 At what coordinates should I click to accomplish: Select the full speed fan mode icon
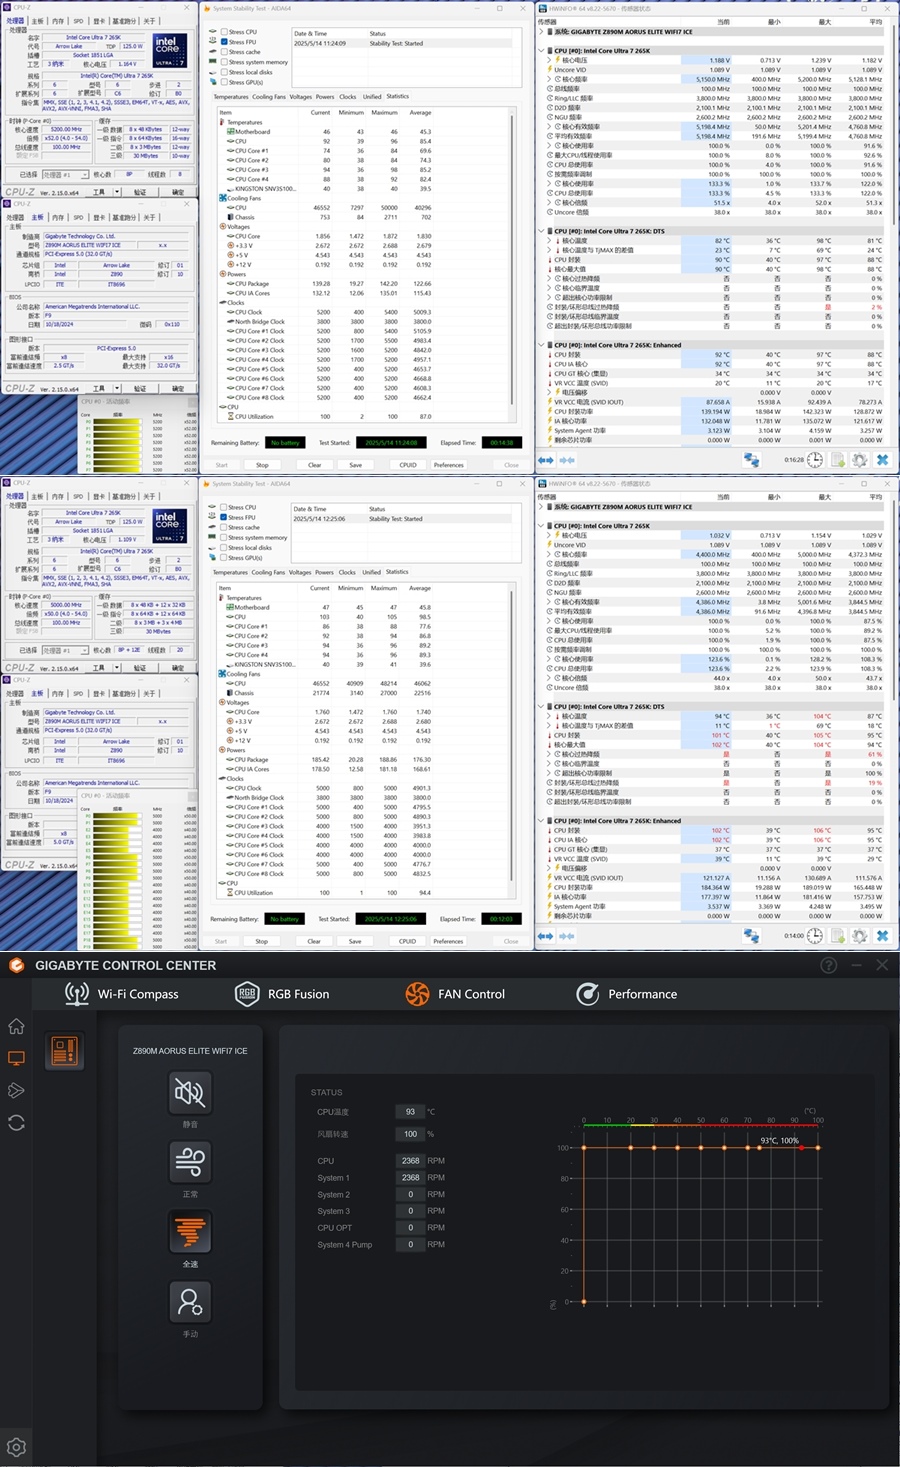coord(190,1232)
